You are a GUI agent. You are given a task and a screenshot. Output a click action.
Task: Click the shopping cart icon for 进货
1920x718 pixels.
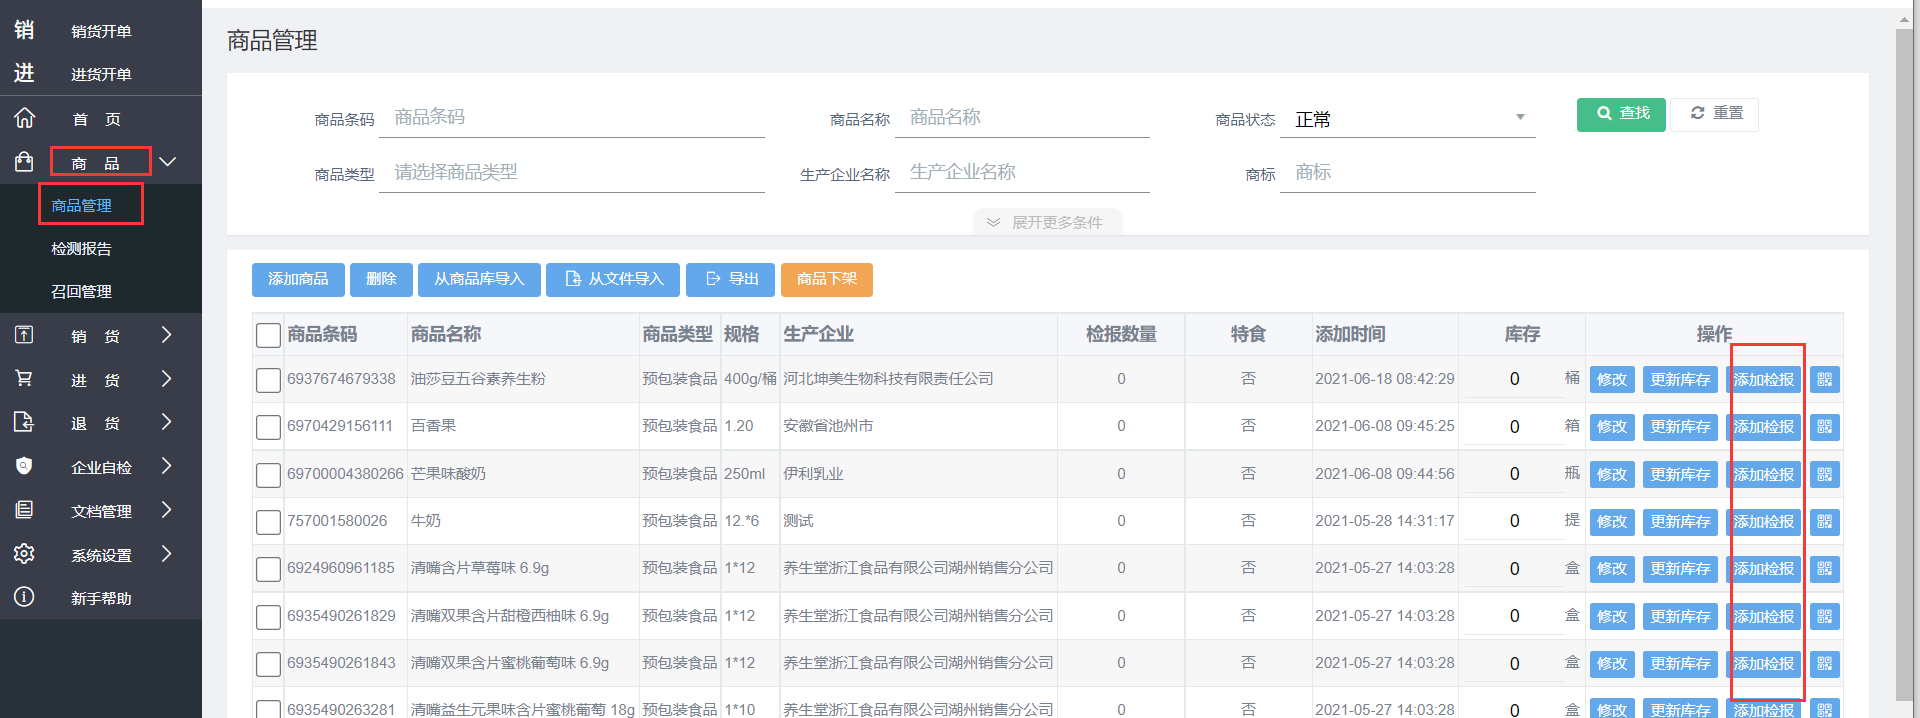pos(25,379)
